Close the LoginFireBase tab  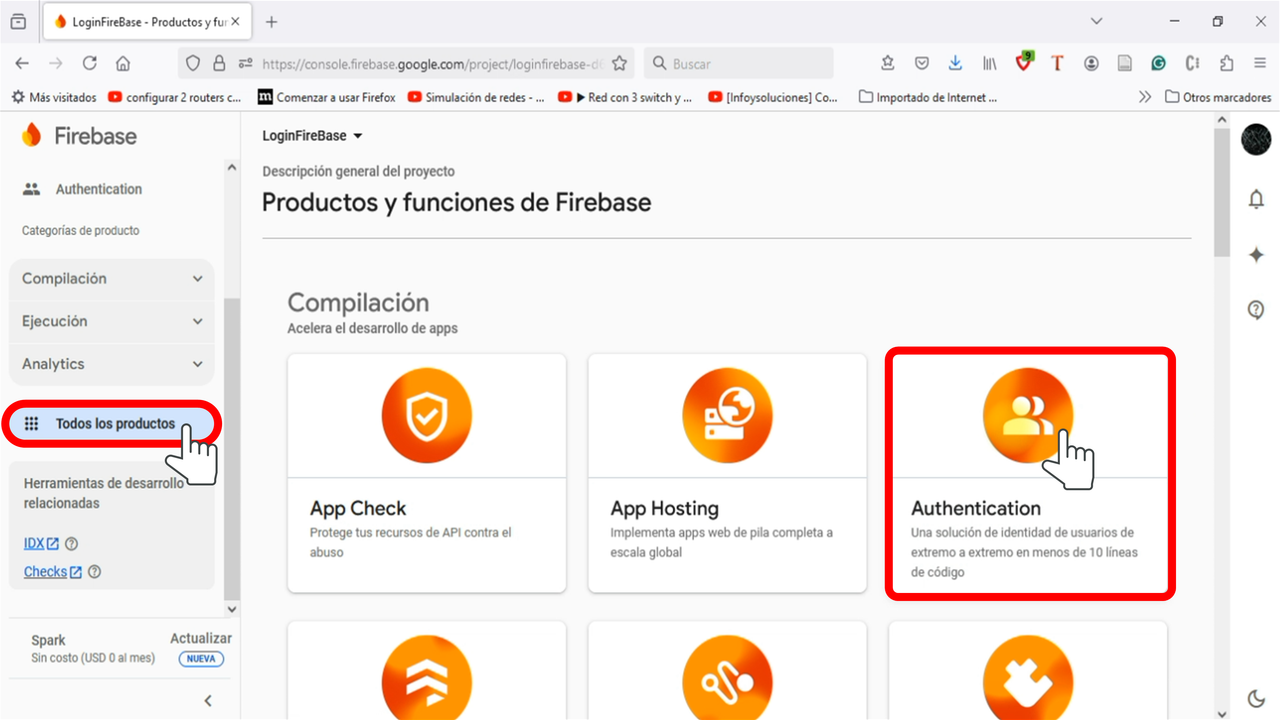click(x=235, y=22)
